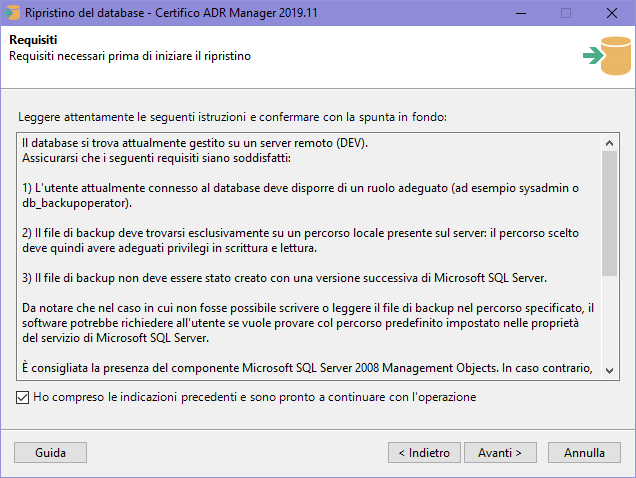Click the 'Requisiti' bold heading
This screenshot has height=478, width=636.
point(33,39)
